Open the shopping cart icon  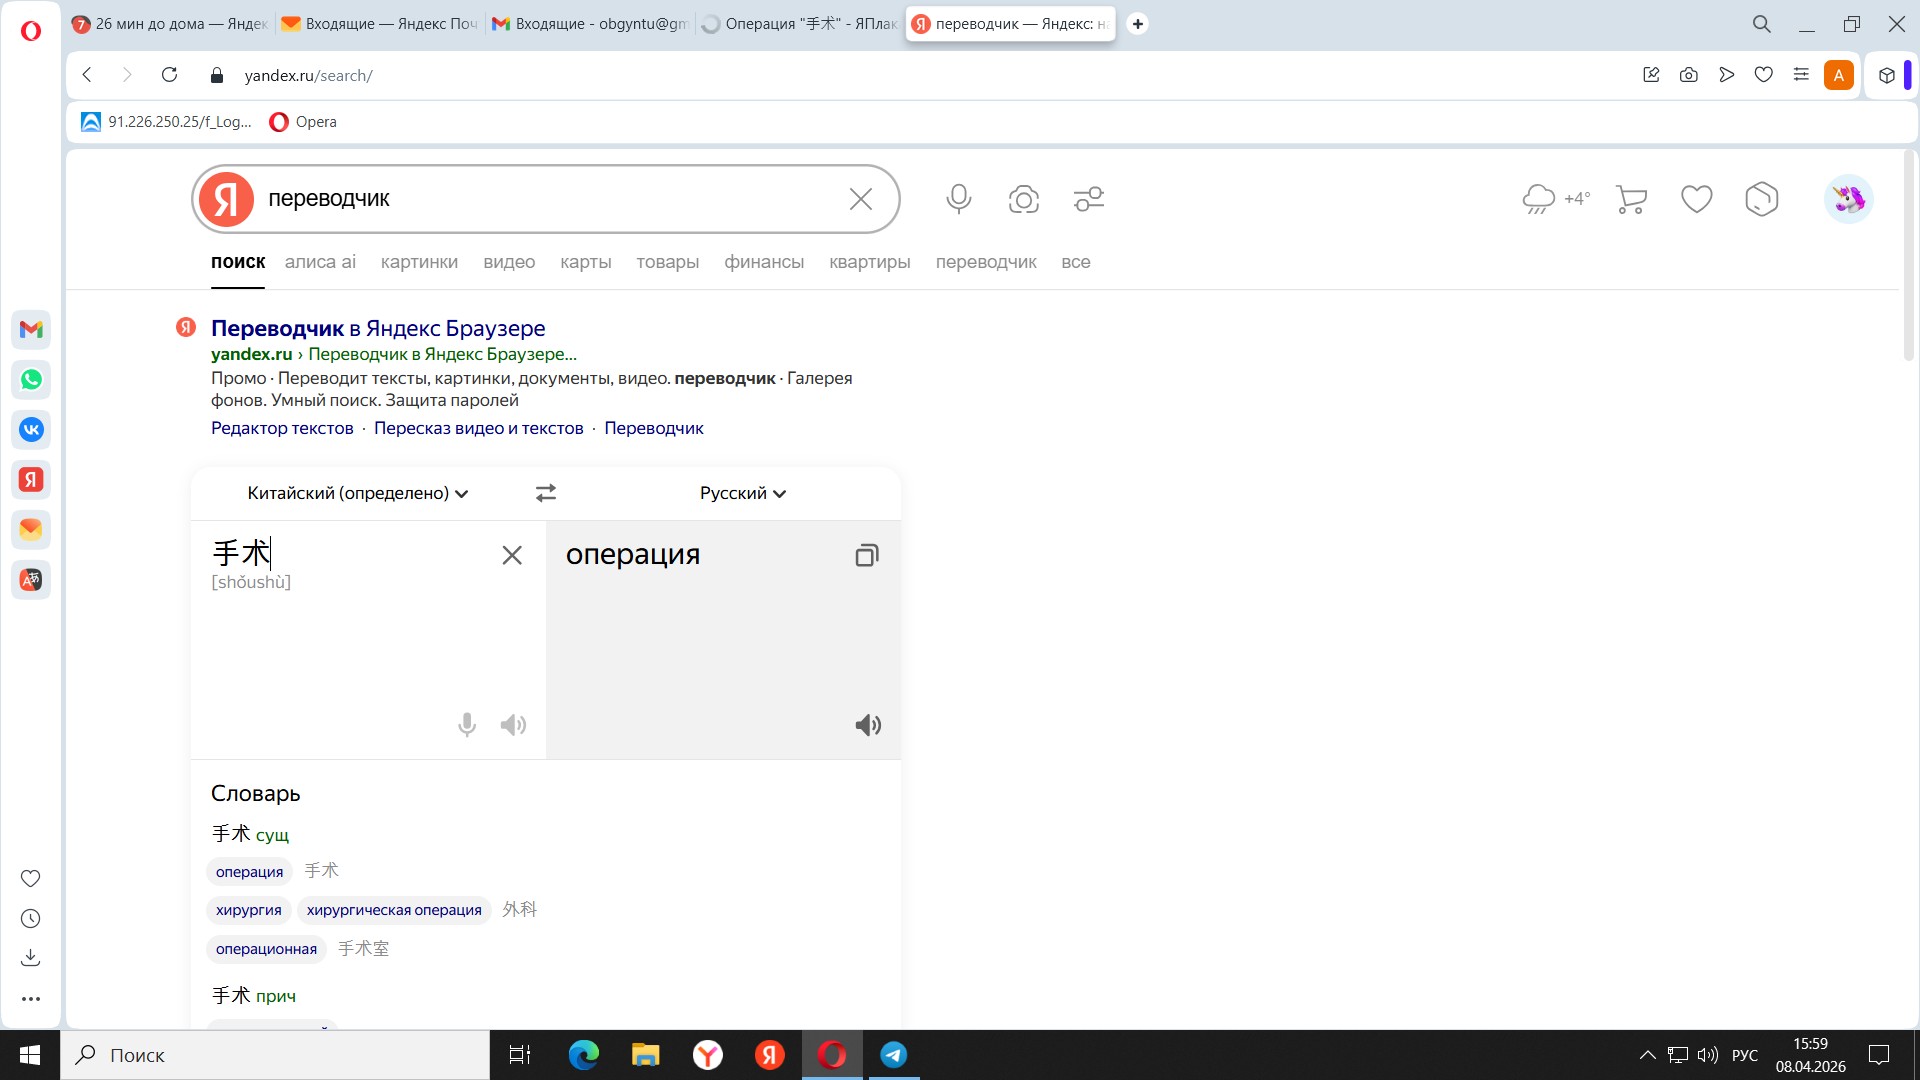point(1631,199)
